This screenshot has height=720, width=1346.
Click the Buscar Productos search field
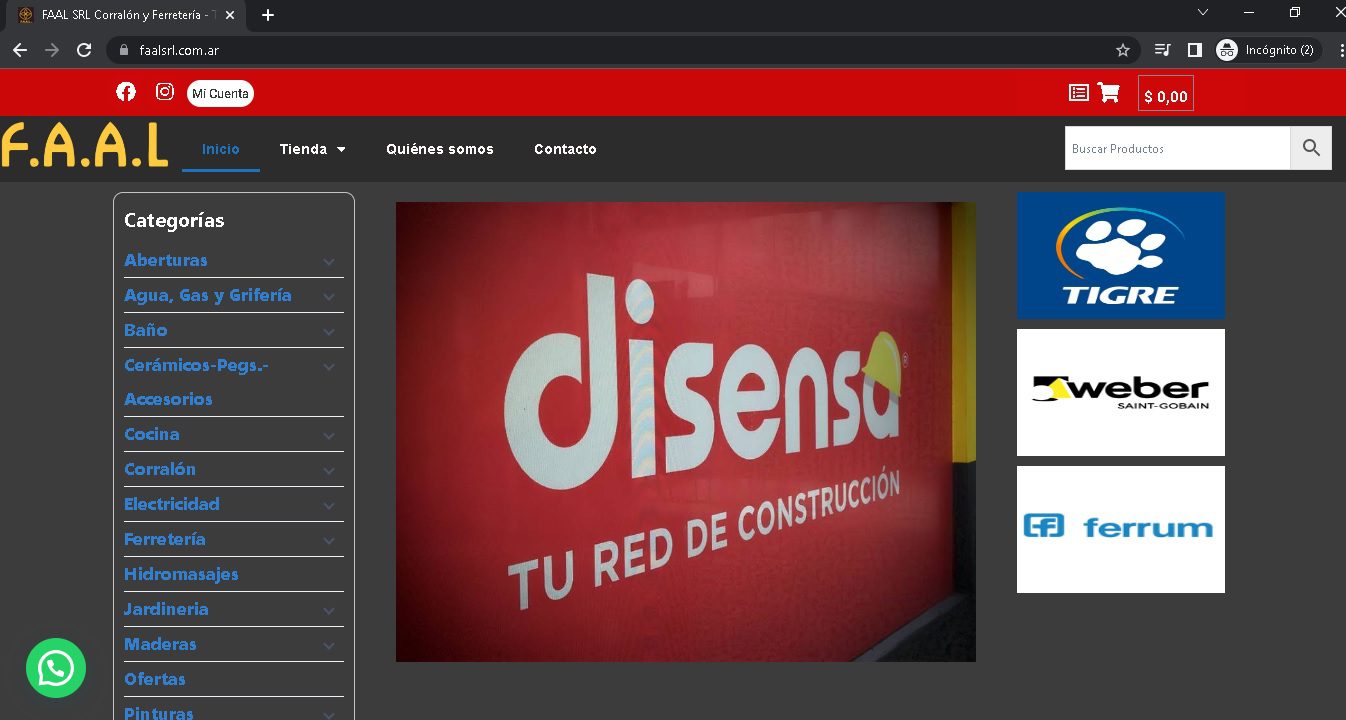pyautogui.click(x=1177, y=148)
